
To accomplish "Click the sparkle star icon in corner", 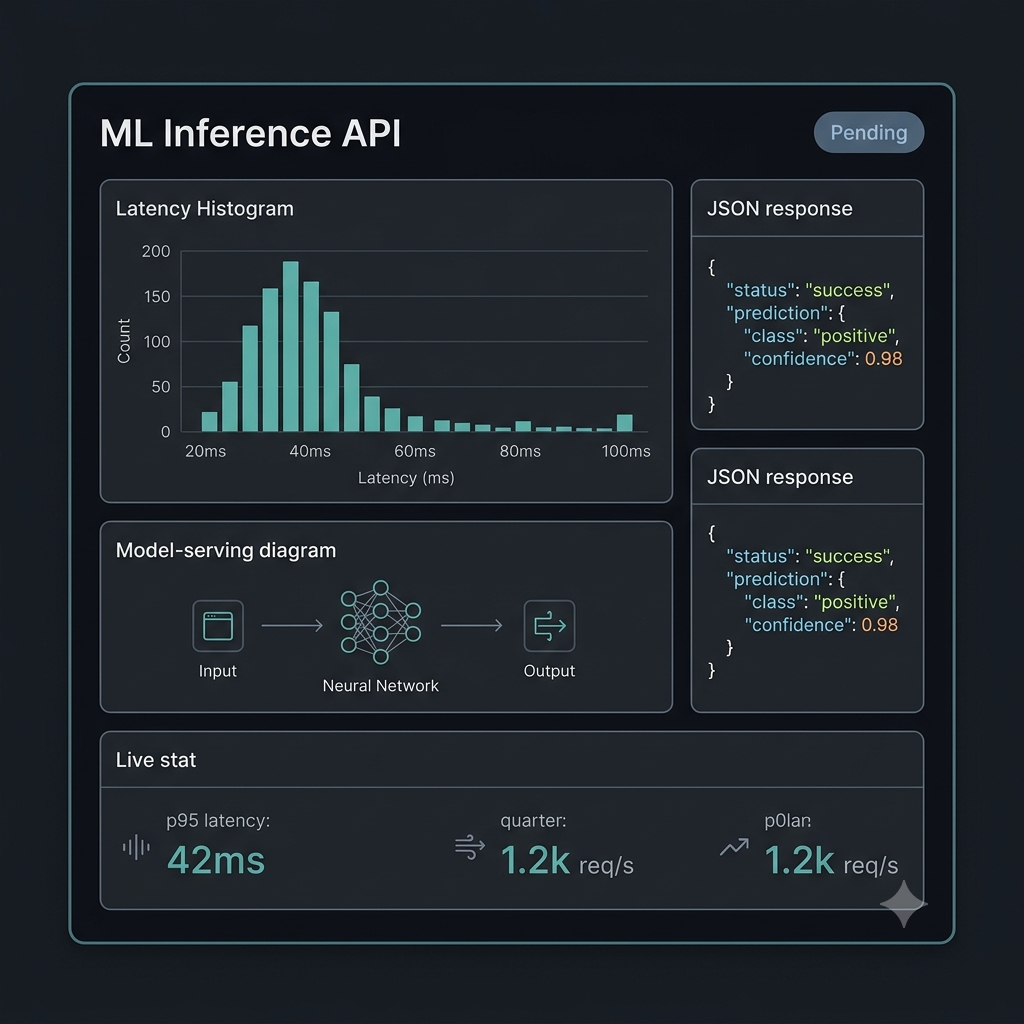I will (x=903, y=904).
